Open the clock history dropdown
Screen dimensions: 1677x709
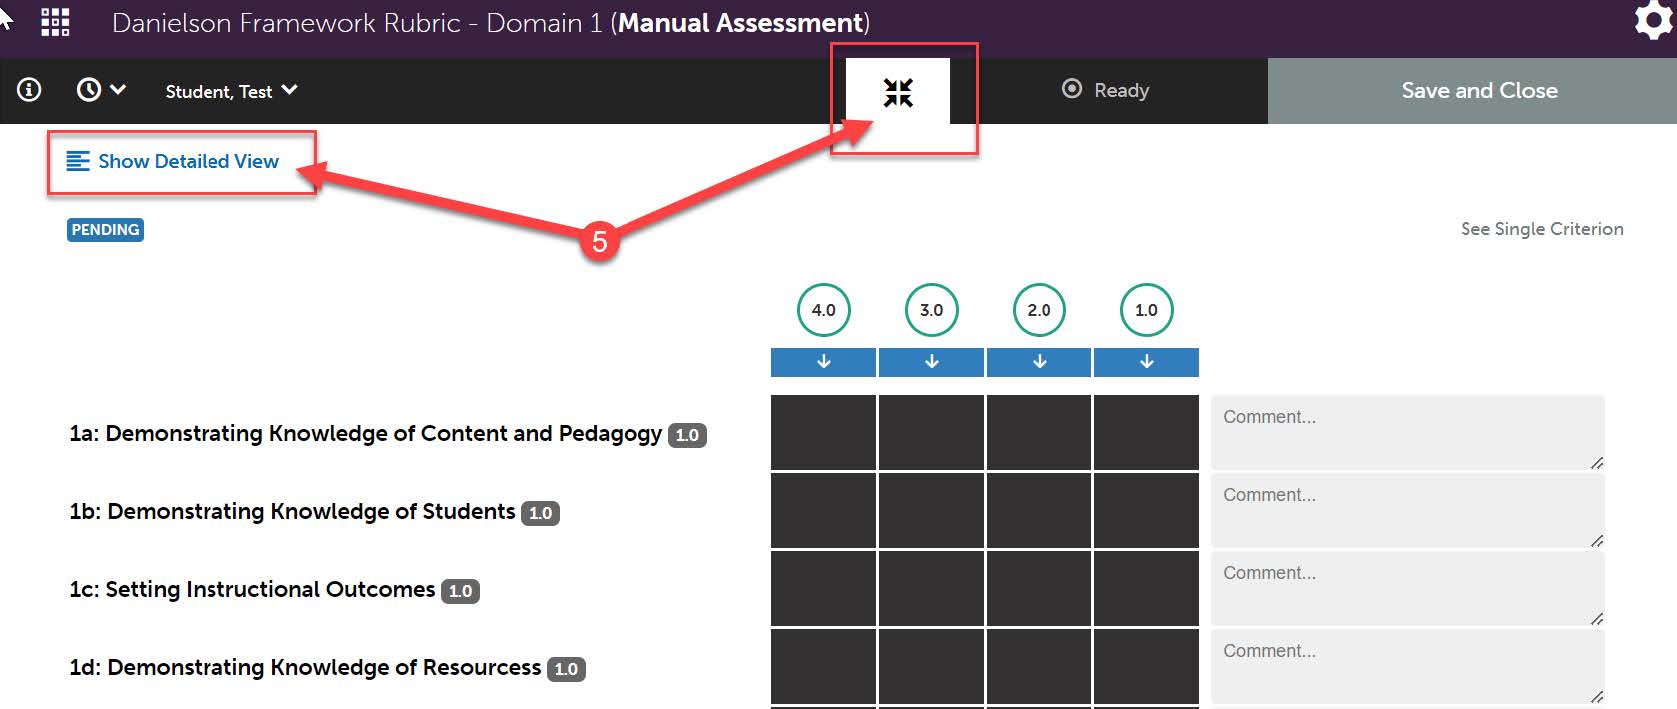coord(101,90)
